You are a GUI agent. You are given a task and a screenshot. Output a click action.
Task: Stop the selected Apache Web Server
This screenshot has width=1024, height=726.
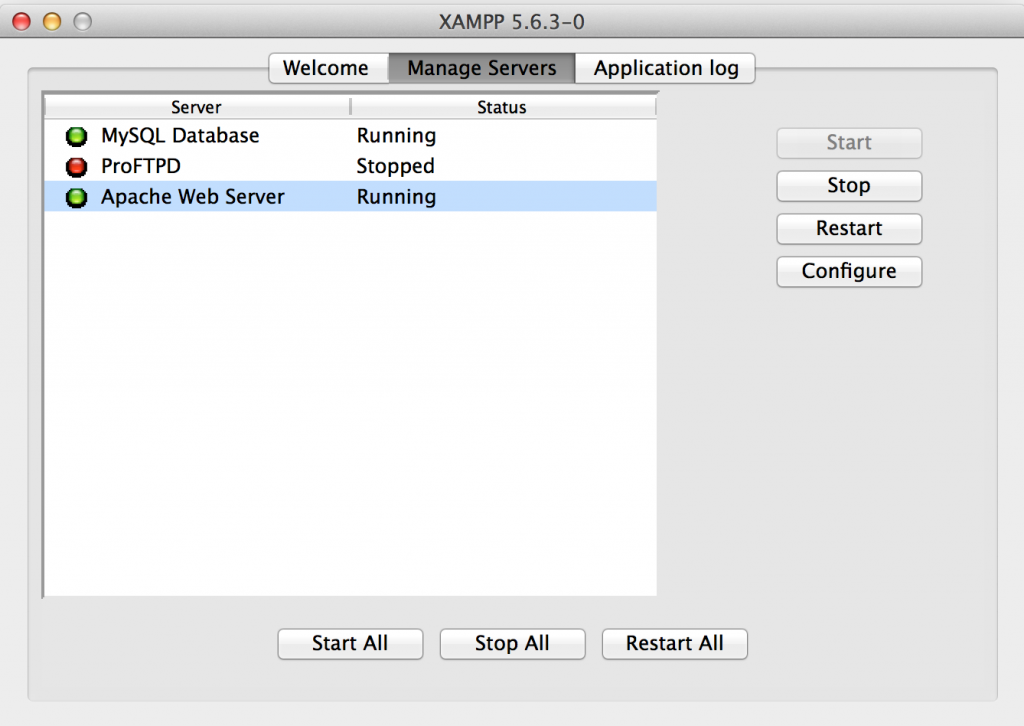click(x=849, y=185)
